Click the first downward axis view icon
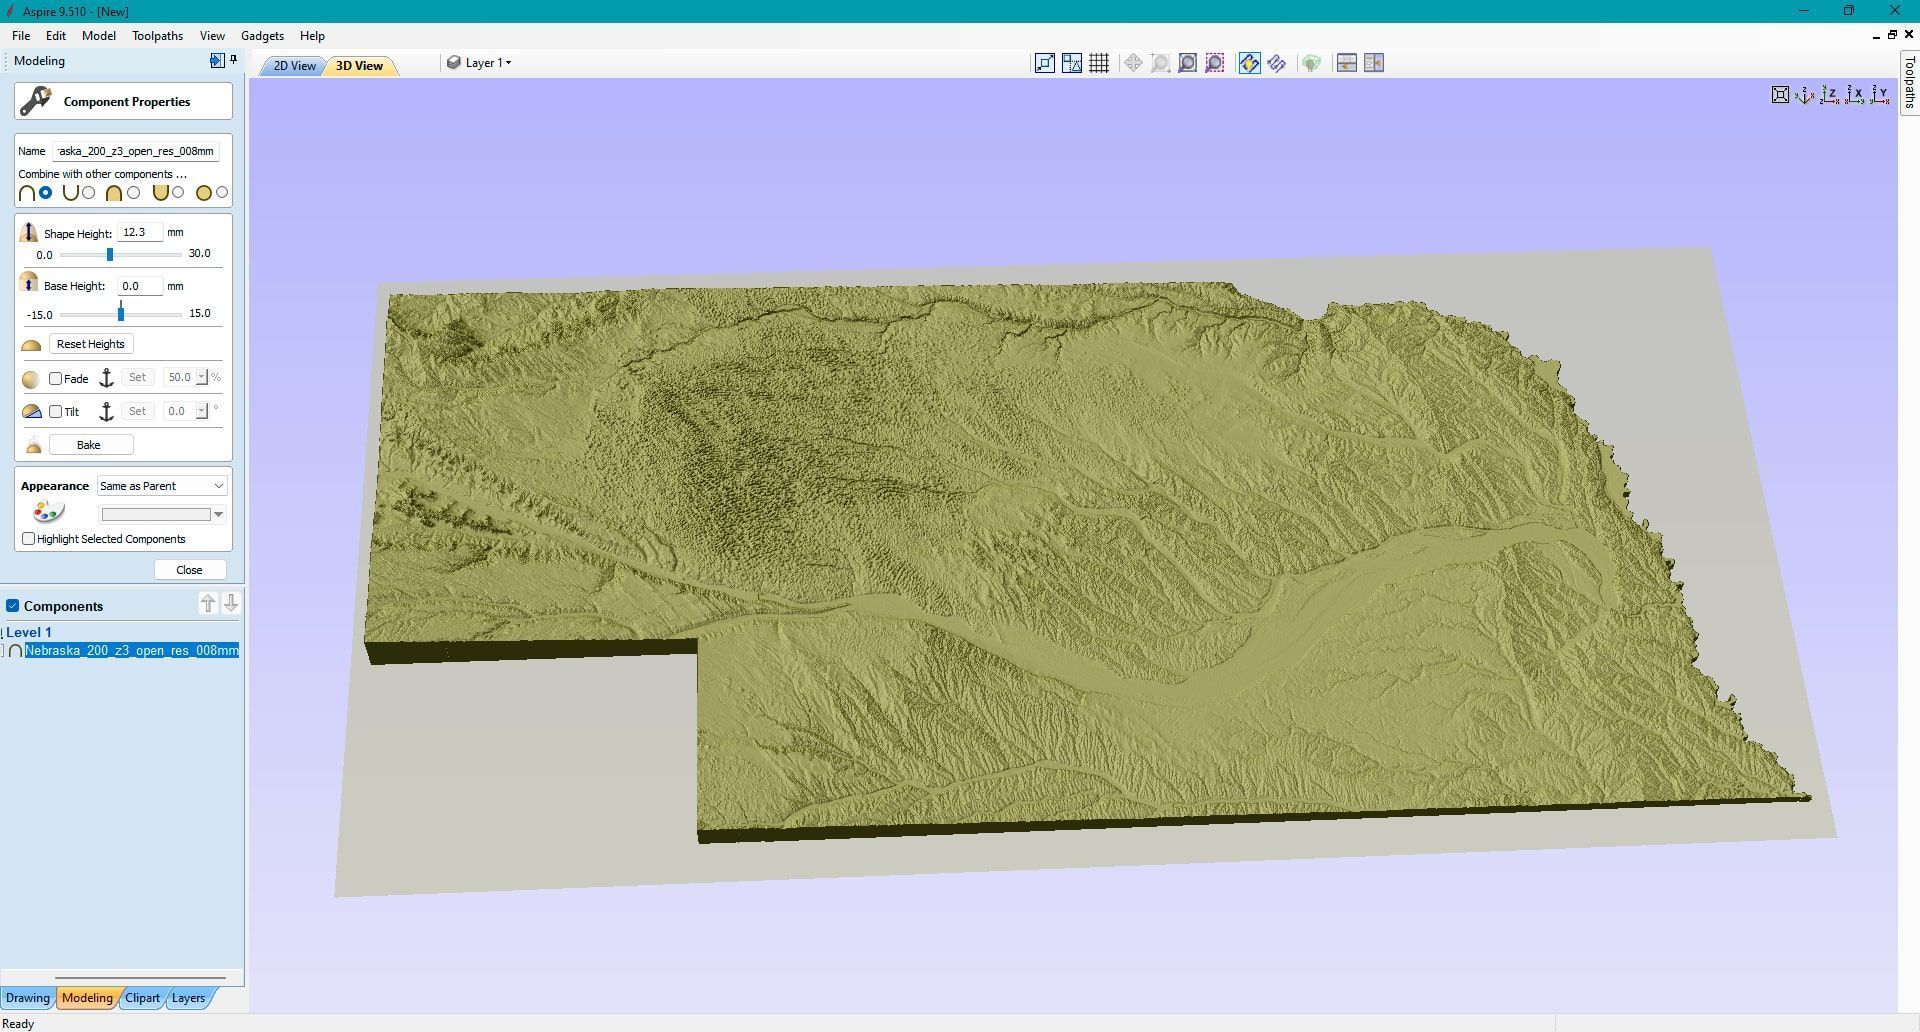This screenshot has height=1032, width=1920. click(1805, 95)
